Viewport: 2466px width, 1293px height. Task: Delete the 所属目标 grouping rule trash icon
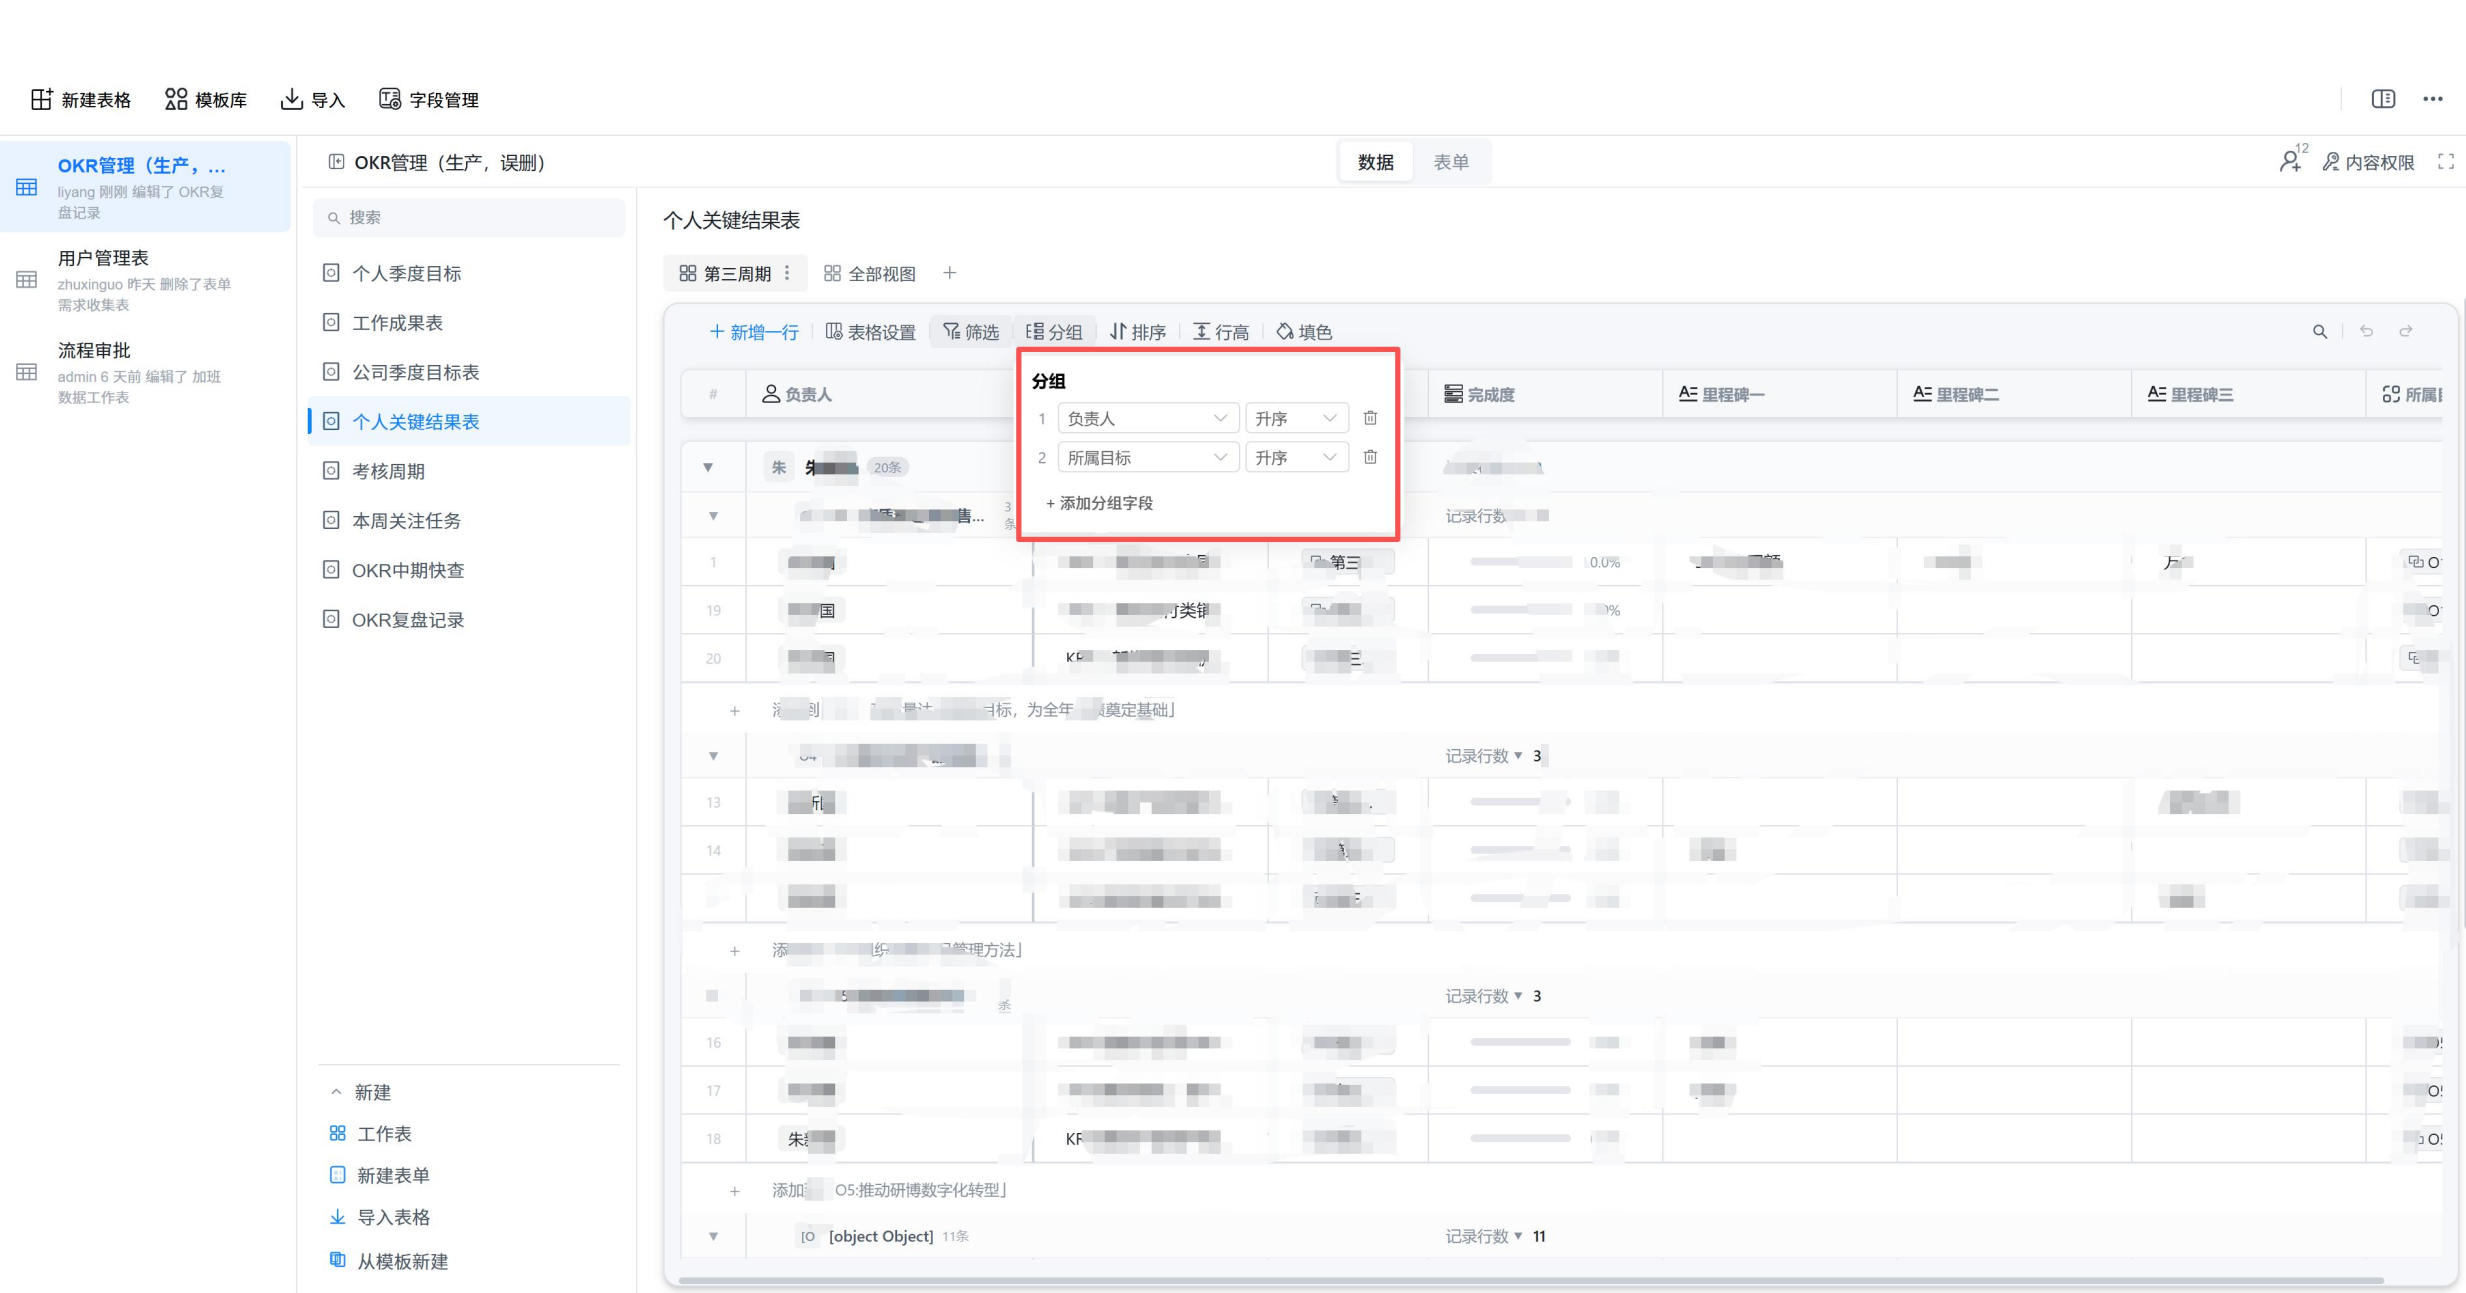[x=1370, y=457]
